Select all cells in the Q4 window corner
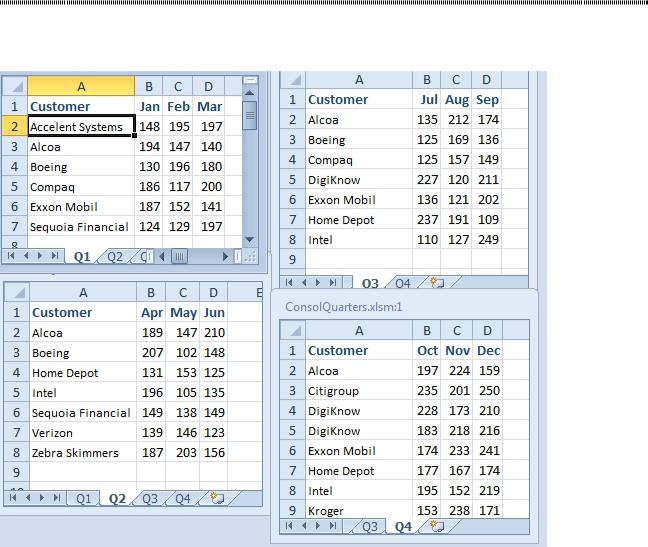 pos(293,331)
